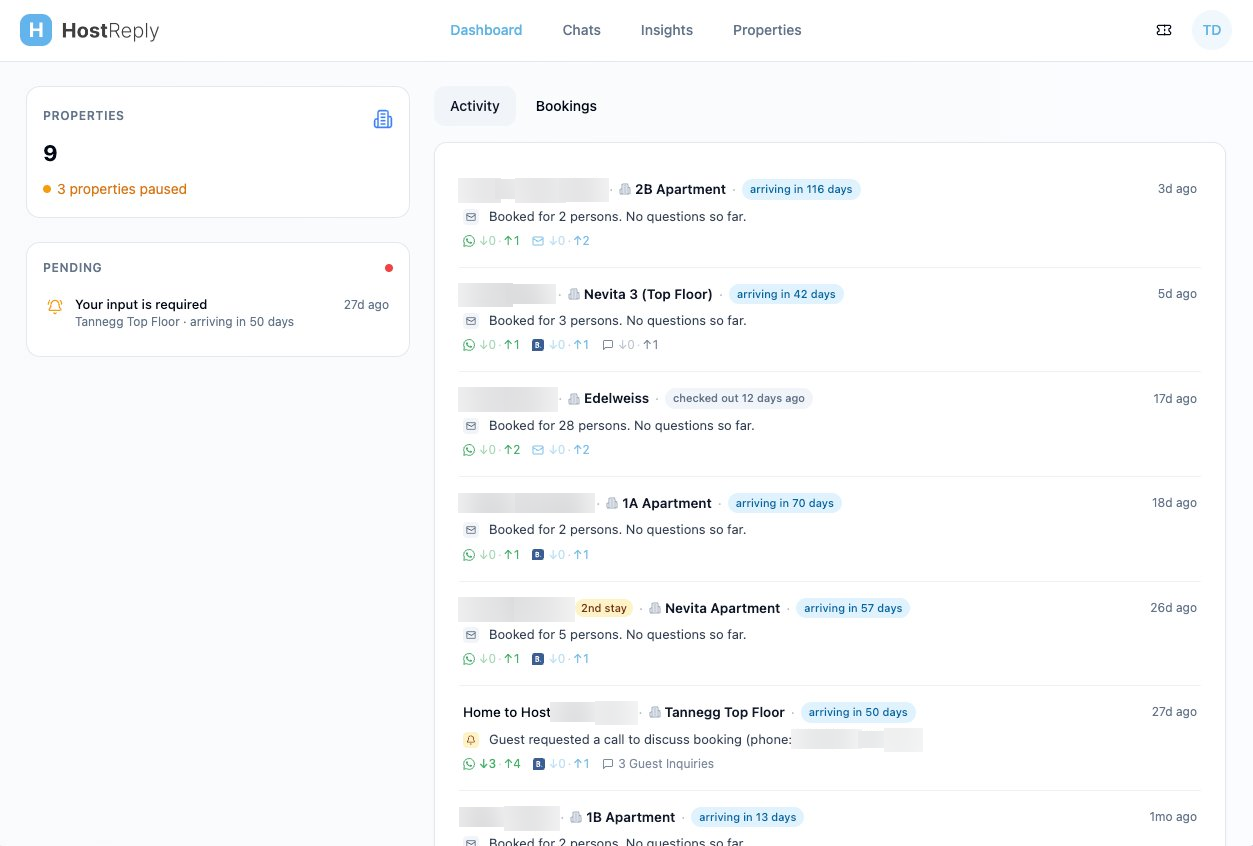Click the 1B Apartment property name
This screenshot has height=846, width=1253.
click(x=631, y=817)
